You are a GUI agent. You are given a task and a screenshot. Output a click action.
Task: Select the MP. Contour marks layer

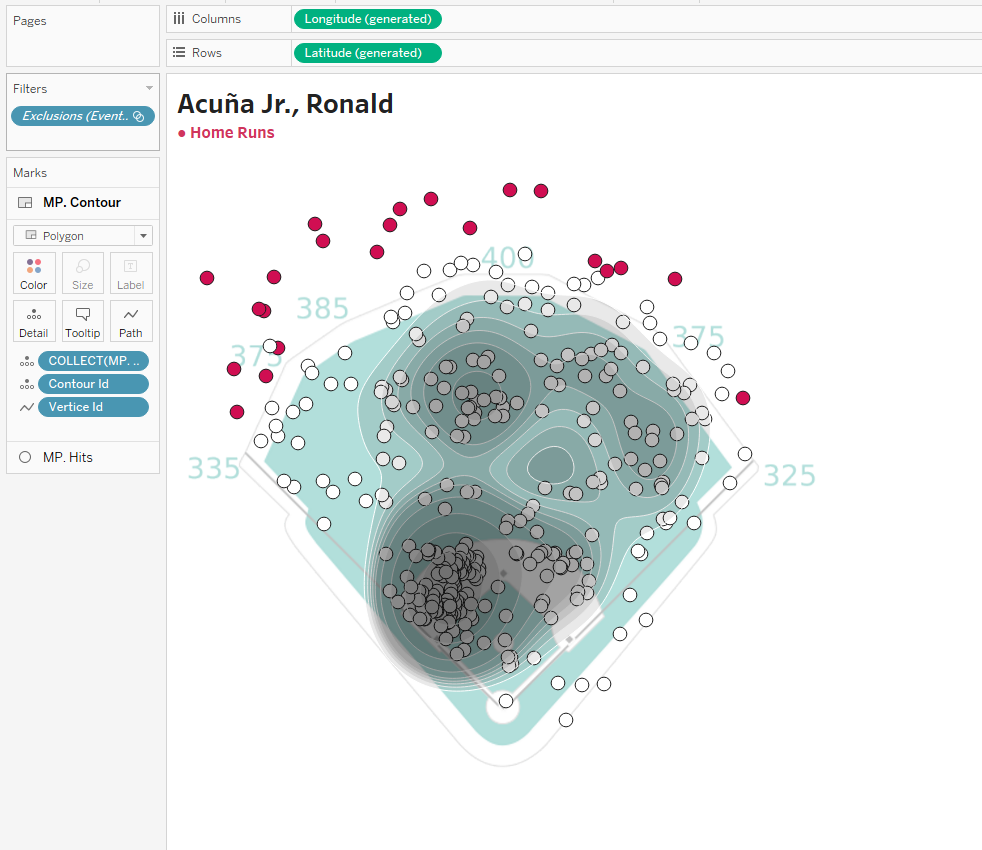pos(81,202)
